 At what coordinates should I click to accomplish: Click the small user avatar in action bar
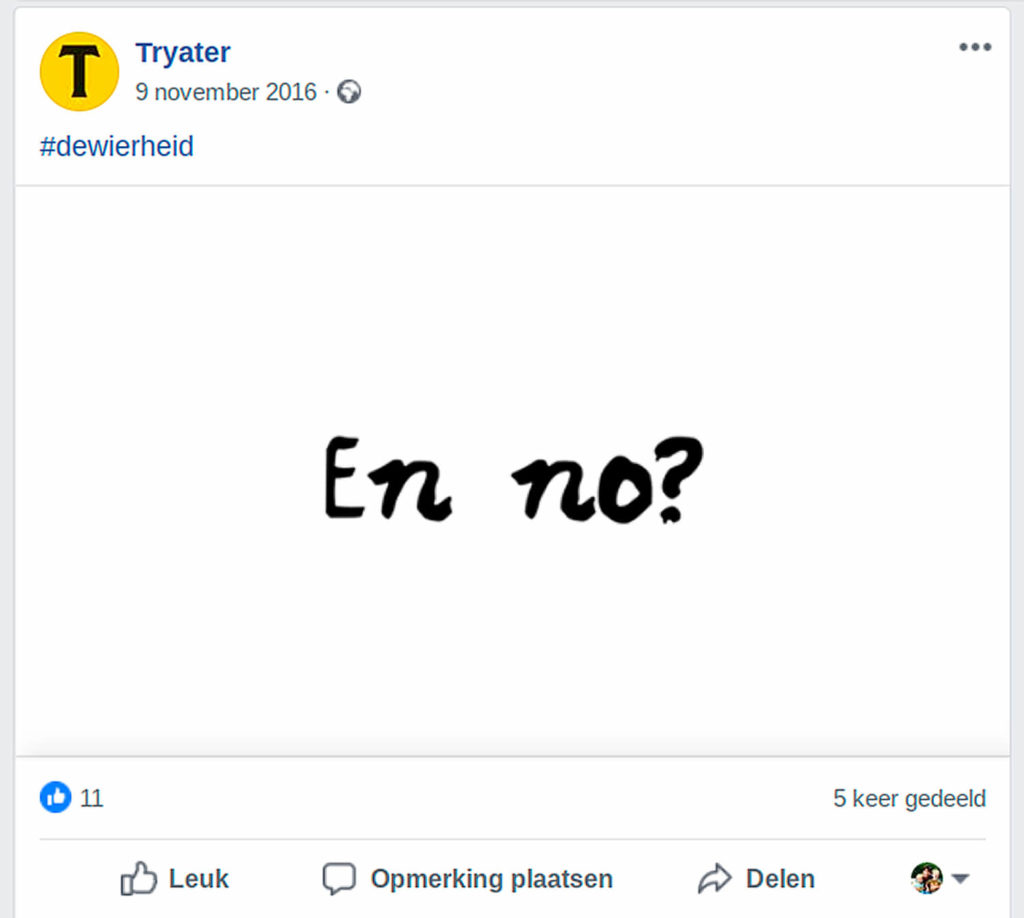point(926,878)
